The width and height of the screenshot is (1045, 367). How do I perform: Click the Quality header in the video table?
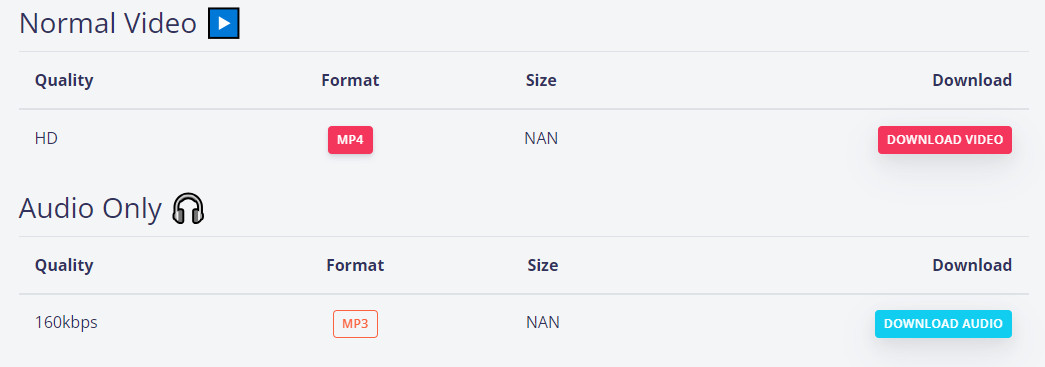pos(64,81)
